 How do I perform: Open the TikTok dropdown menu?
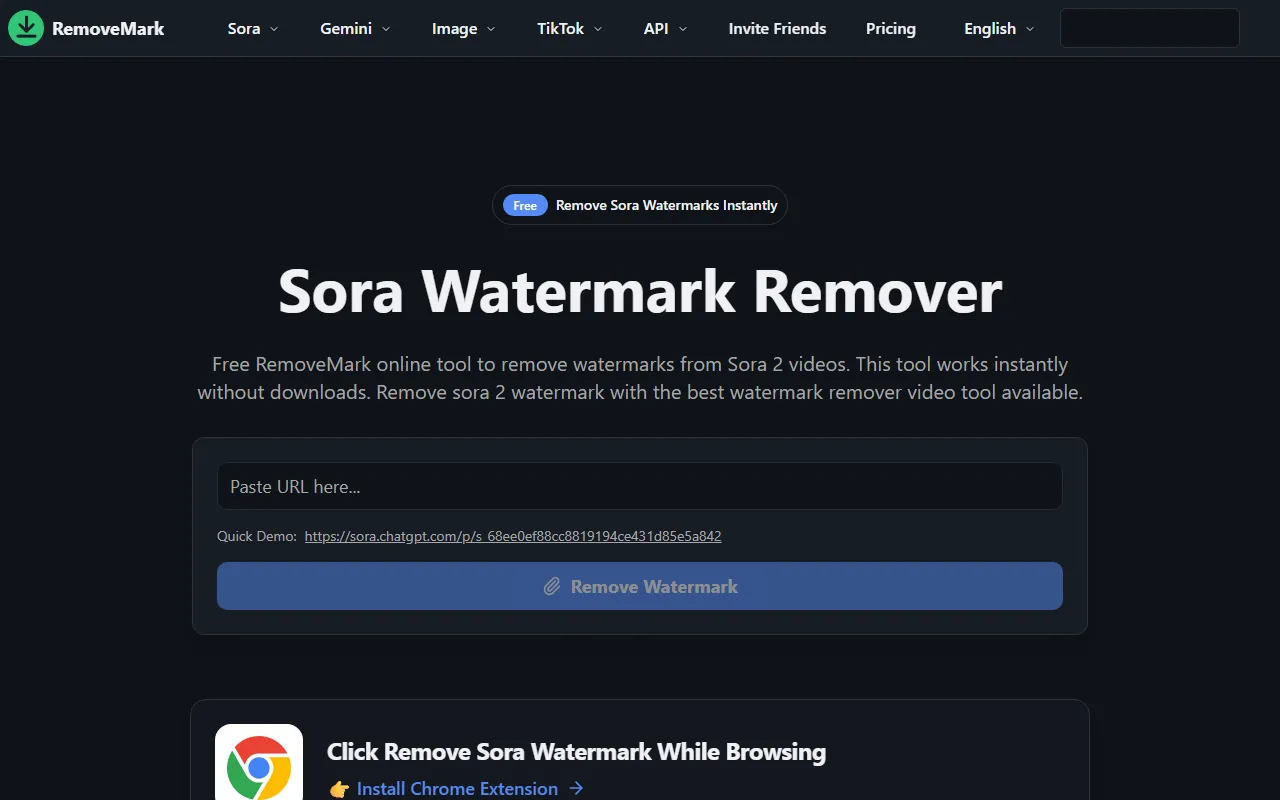click(x=570, y=29)
